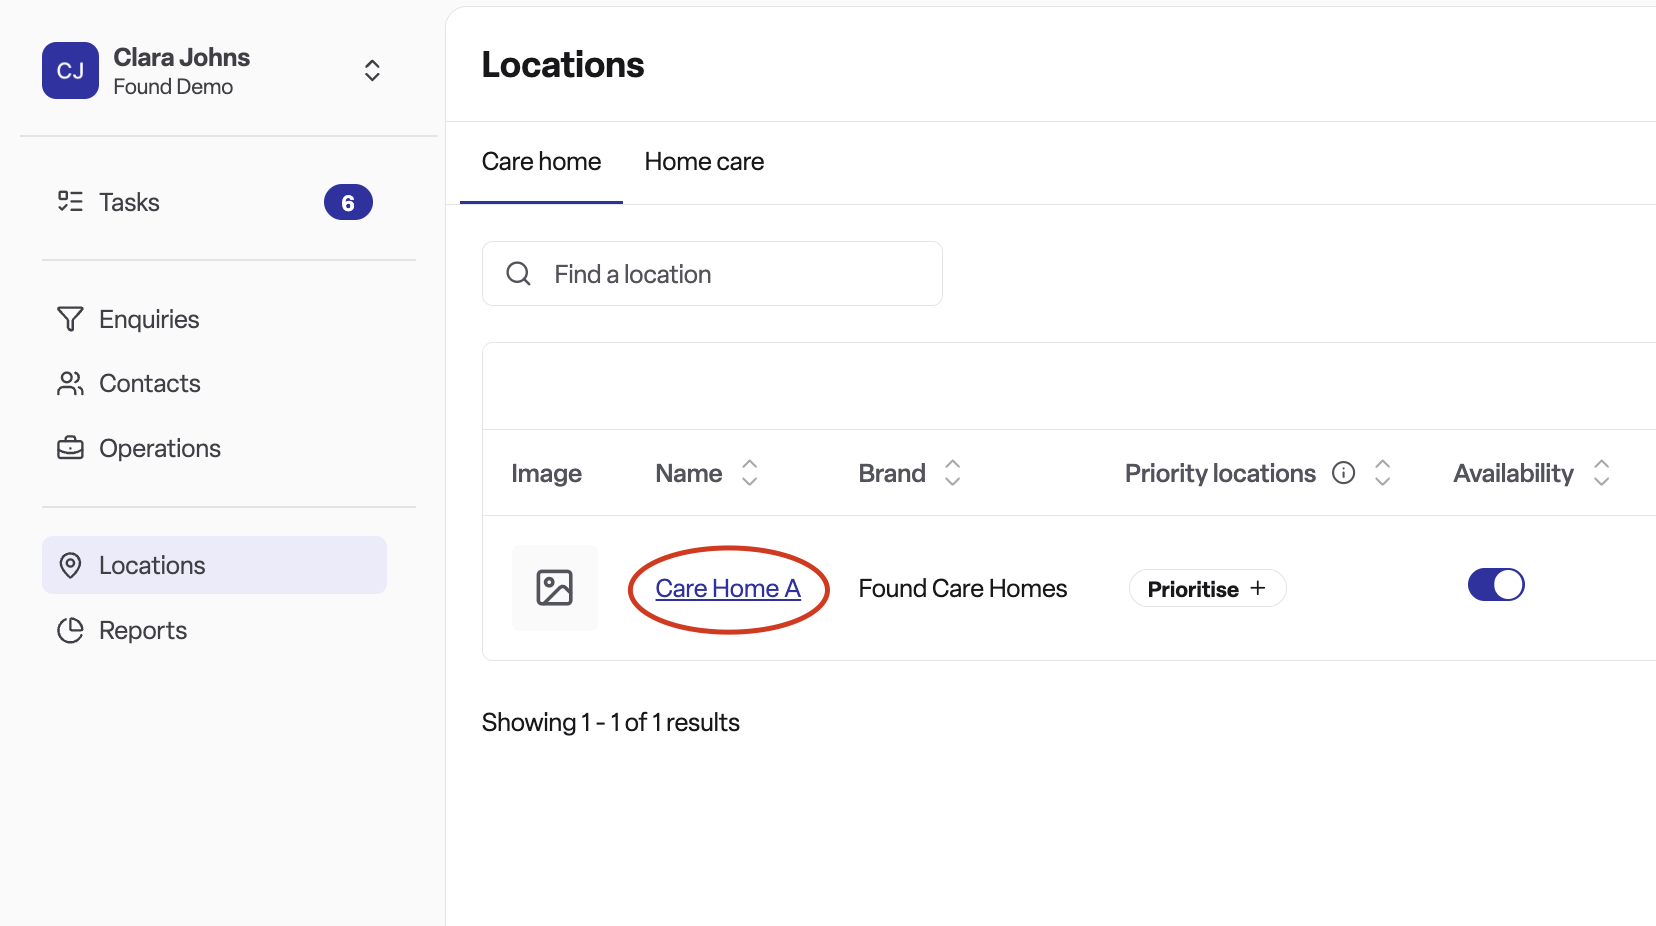The image size is (1656, 926).
Task: Expand the Clara Johns account switcher
Action: (372, 70)
